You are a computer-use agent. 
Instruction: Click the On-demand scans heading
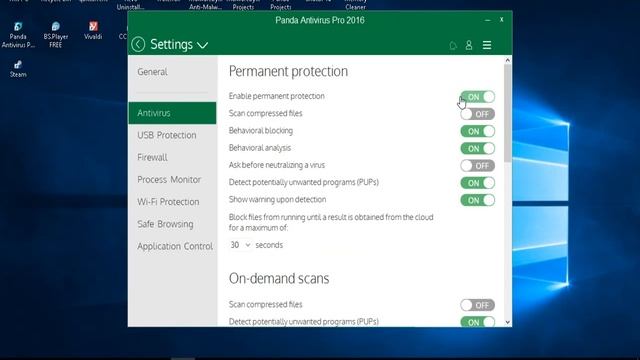pos(279,278)
